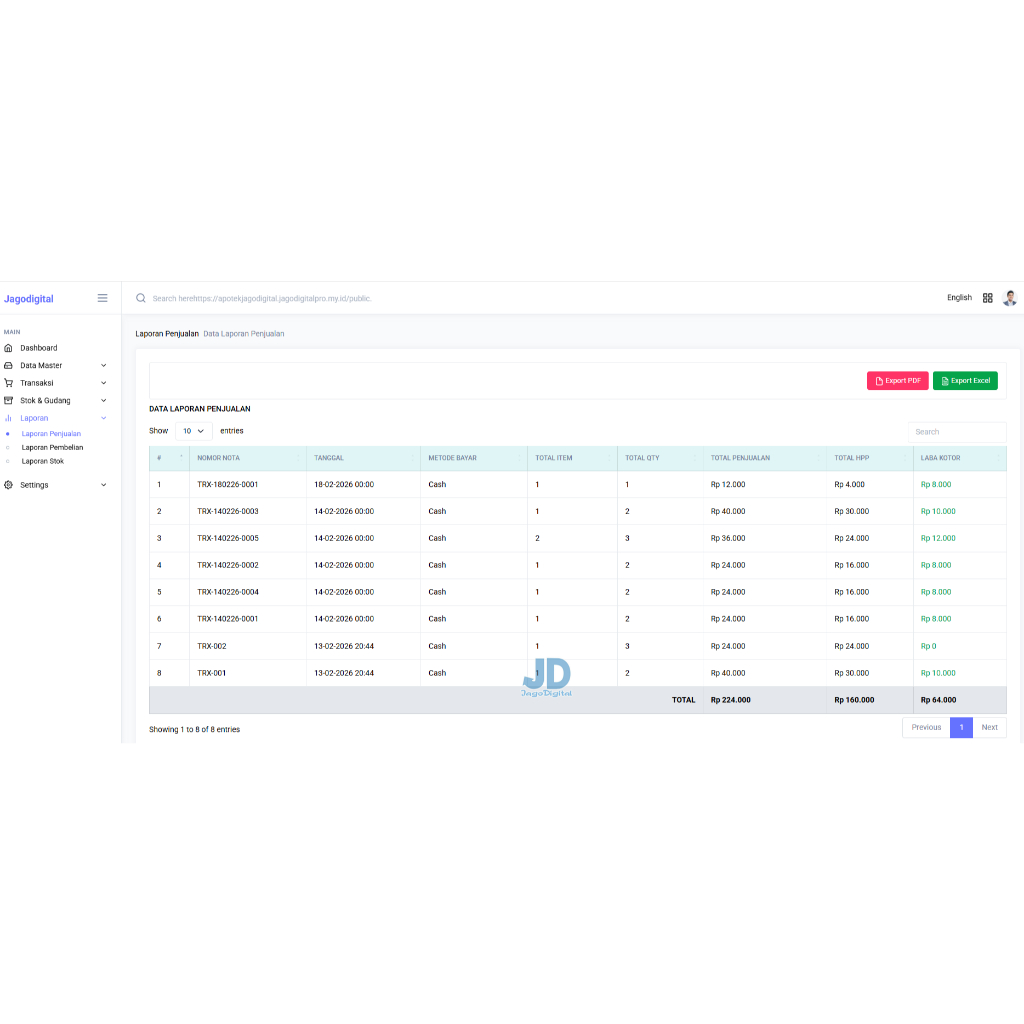Focus the table Search field
The width and height of the screenshot is (1024, 1024).
point(957,432)
